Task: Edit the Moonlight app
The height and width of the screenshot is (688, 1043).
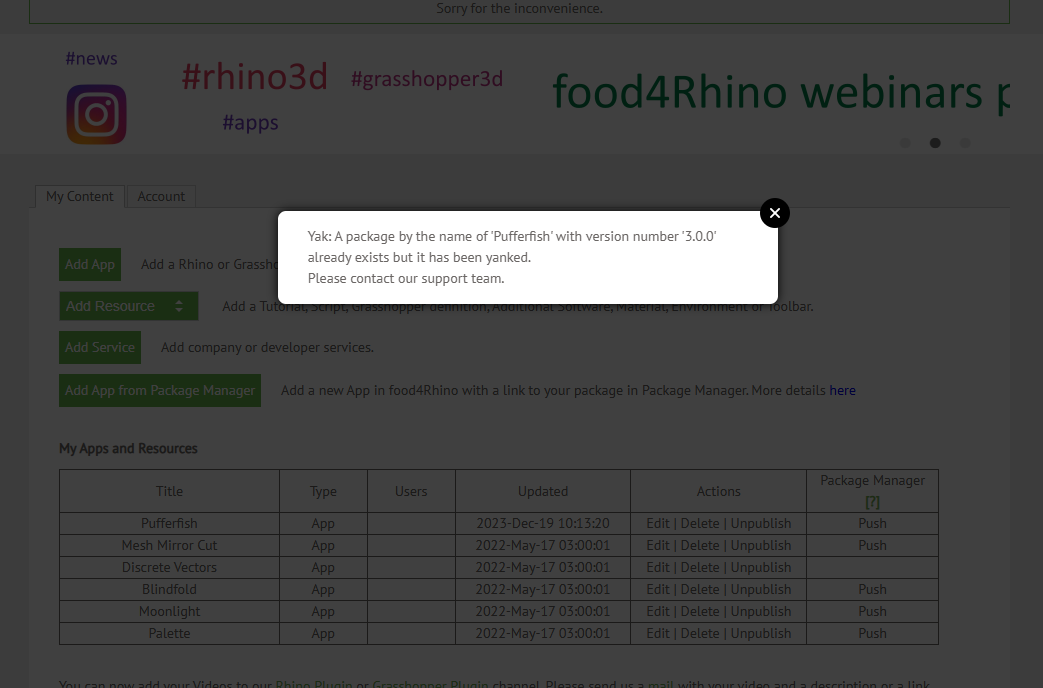Action: tap(658, 611)
